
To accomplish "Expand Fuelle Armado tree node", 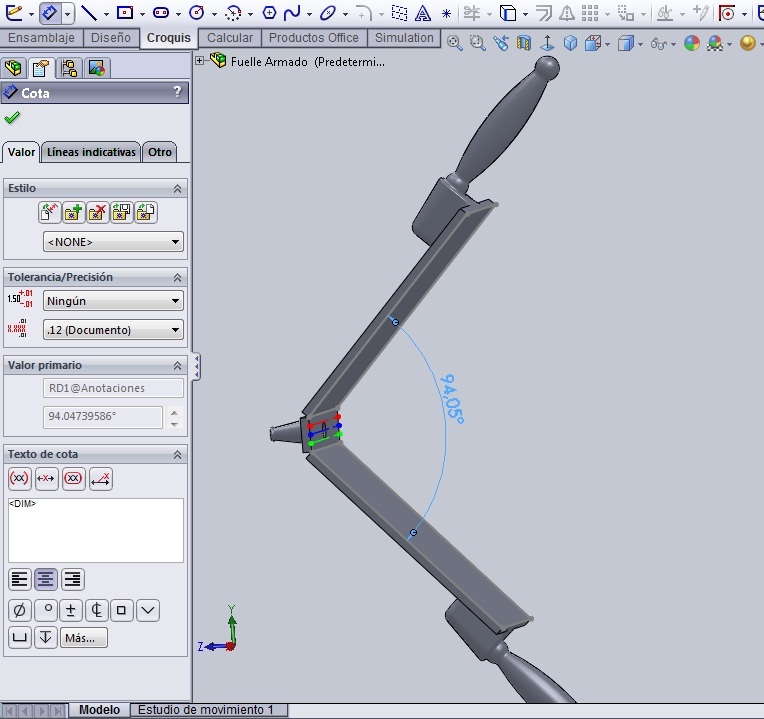I will (199, 61).
